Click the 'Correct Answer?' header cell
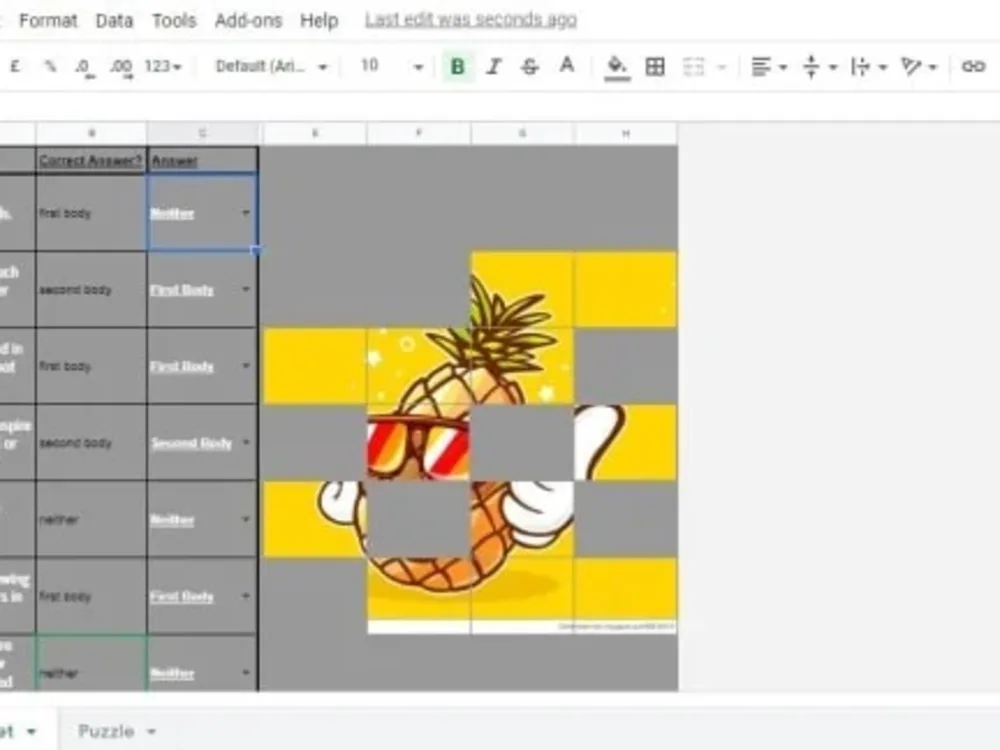 (91, 160)
